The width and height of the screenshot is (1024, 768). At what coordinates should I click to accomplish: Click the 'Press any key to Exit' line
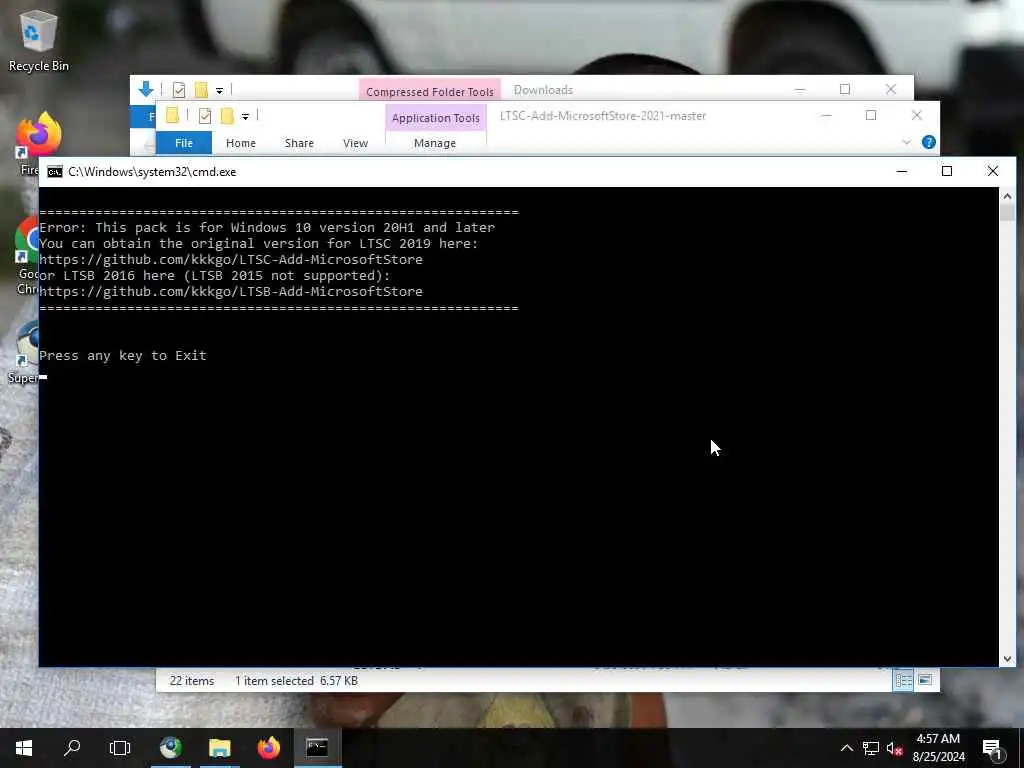[123, 355]
